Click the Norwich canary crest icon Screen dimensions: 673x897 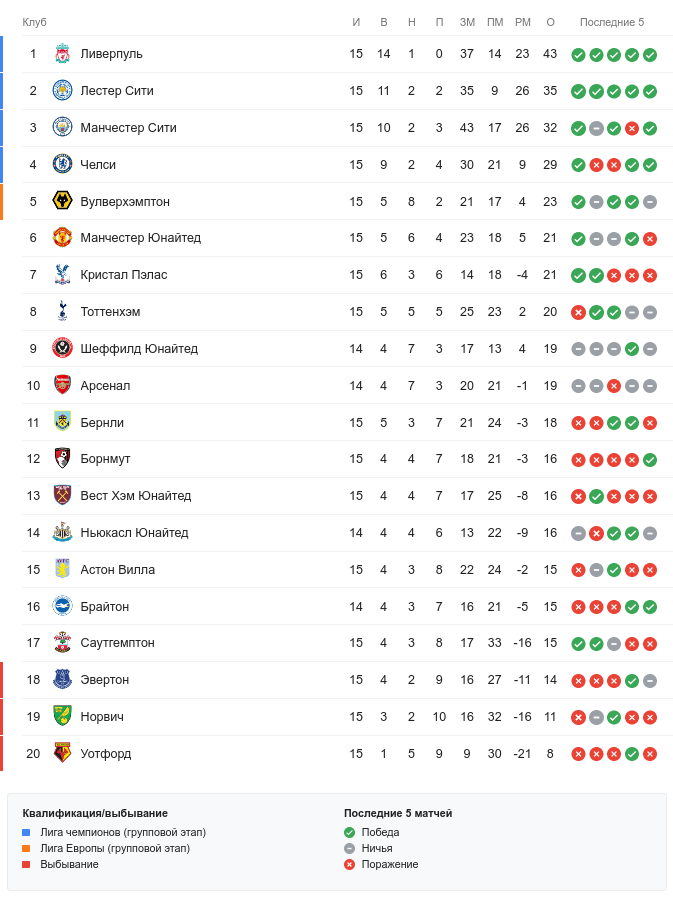pos(62,717)
